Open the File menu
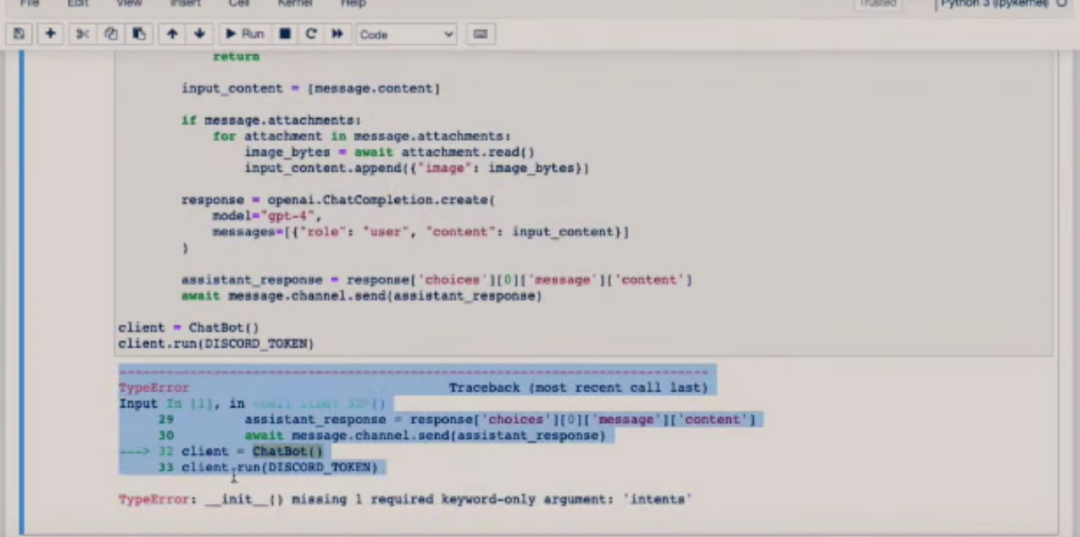Screen dimensions: 1080x537 pyautogui.click(x=30, y=3)
